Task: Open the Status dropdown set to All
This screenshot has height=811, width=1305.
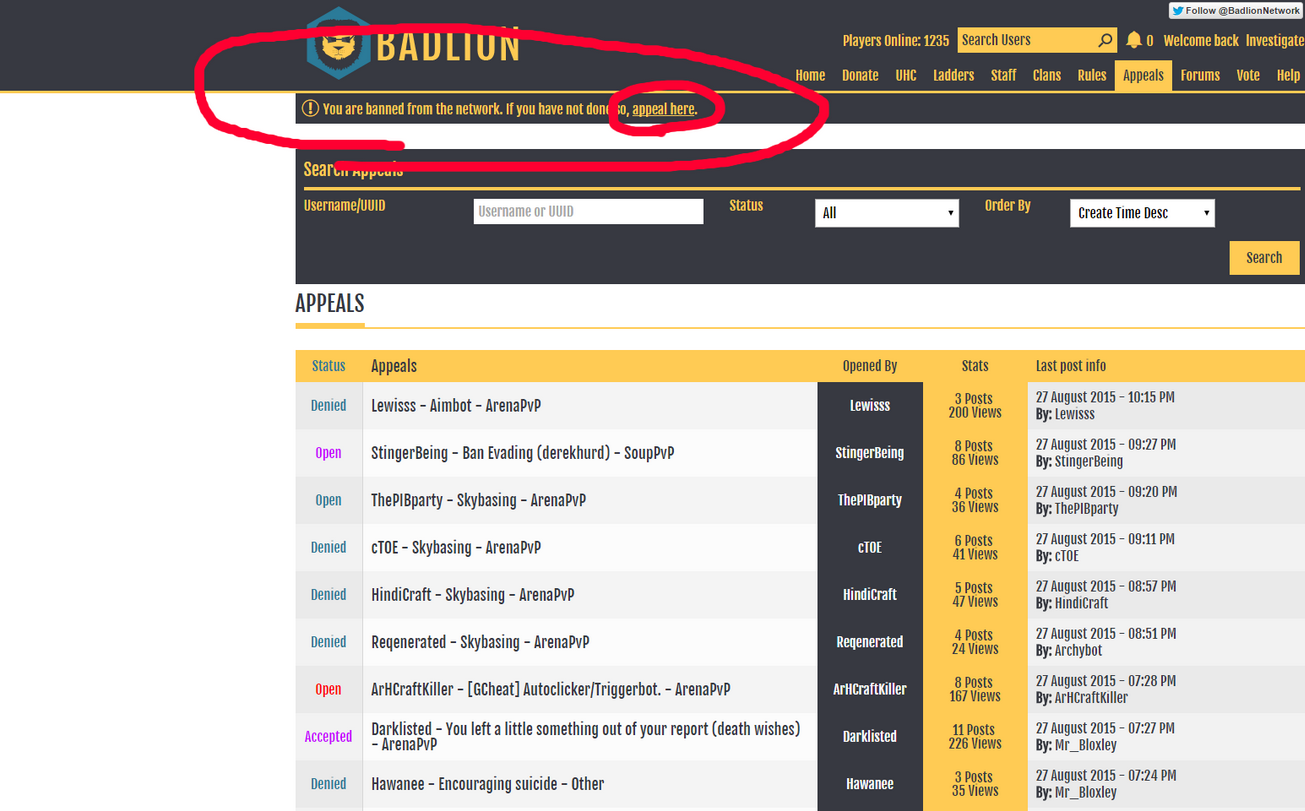Action: click(887, 213)
